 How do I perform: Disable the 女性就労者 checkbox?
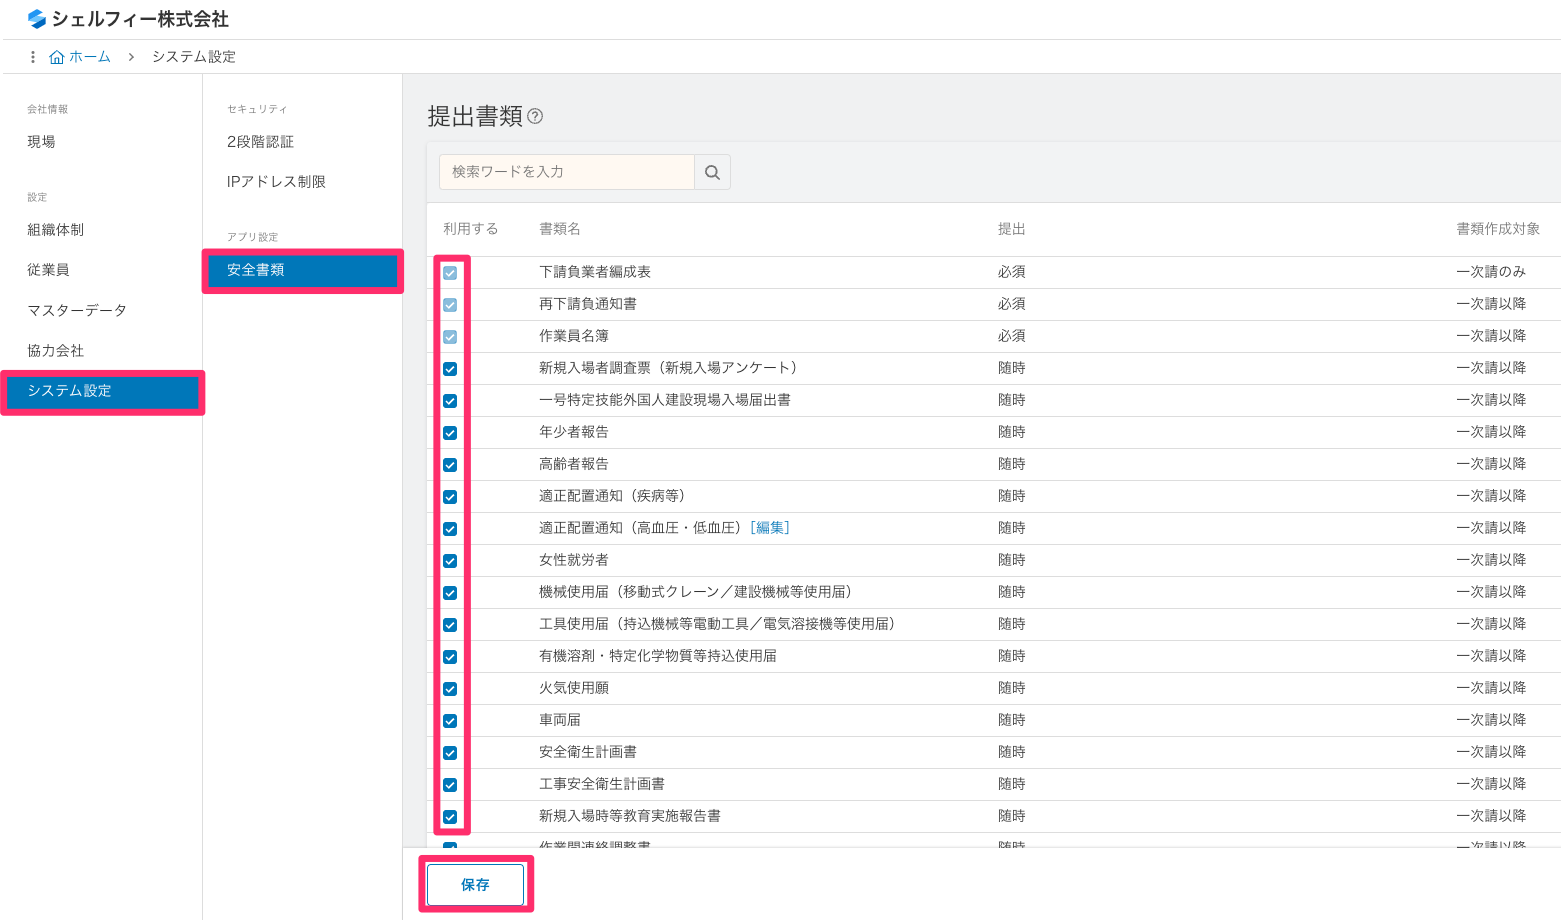coord(450,560)
